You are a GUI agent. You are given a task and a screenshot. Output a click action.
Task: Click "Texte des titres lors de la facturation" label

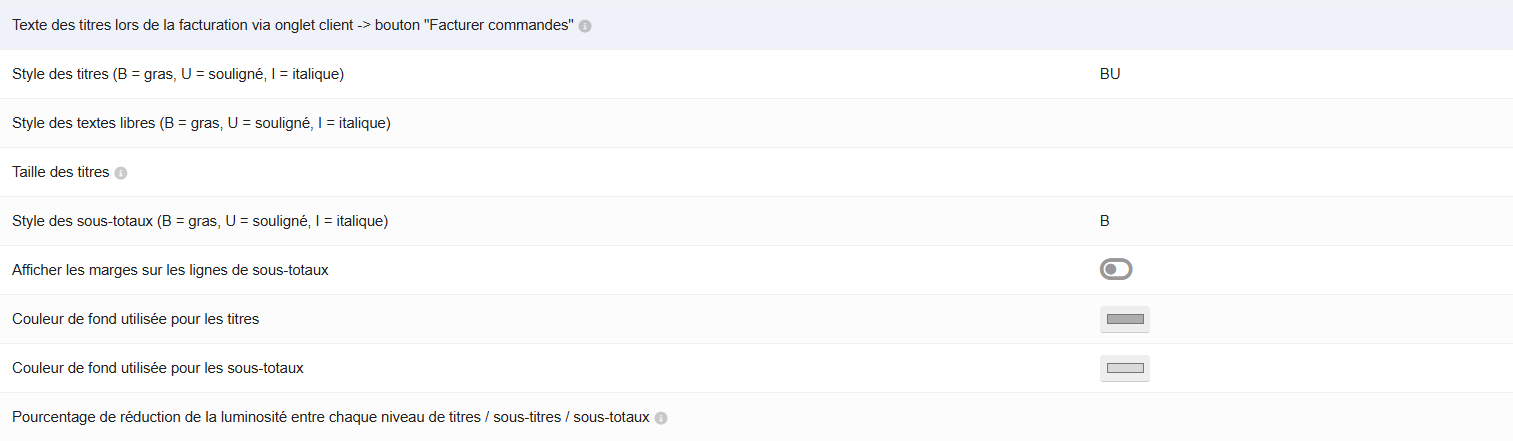click(x=292, y=25)
